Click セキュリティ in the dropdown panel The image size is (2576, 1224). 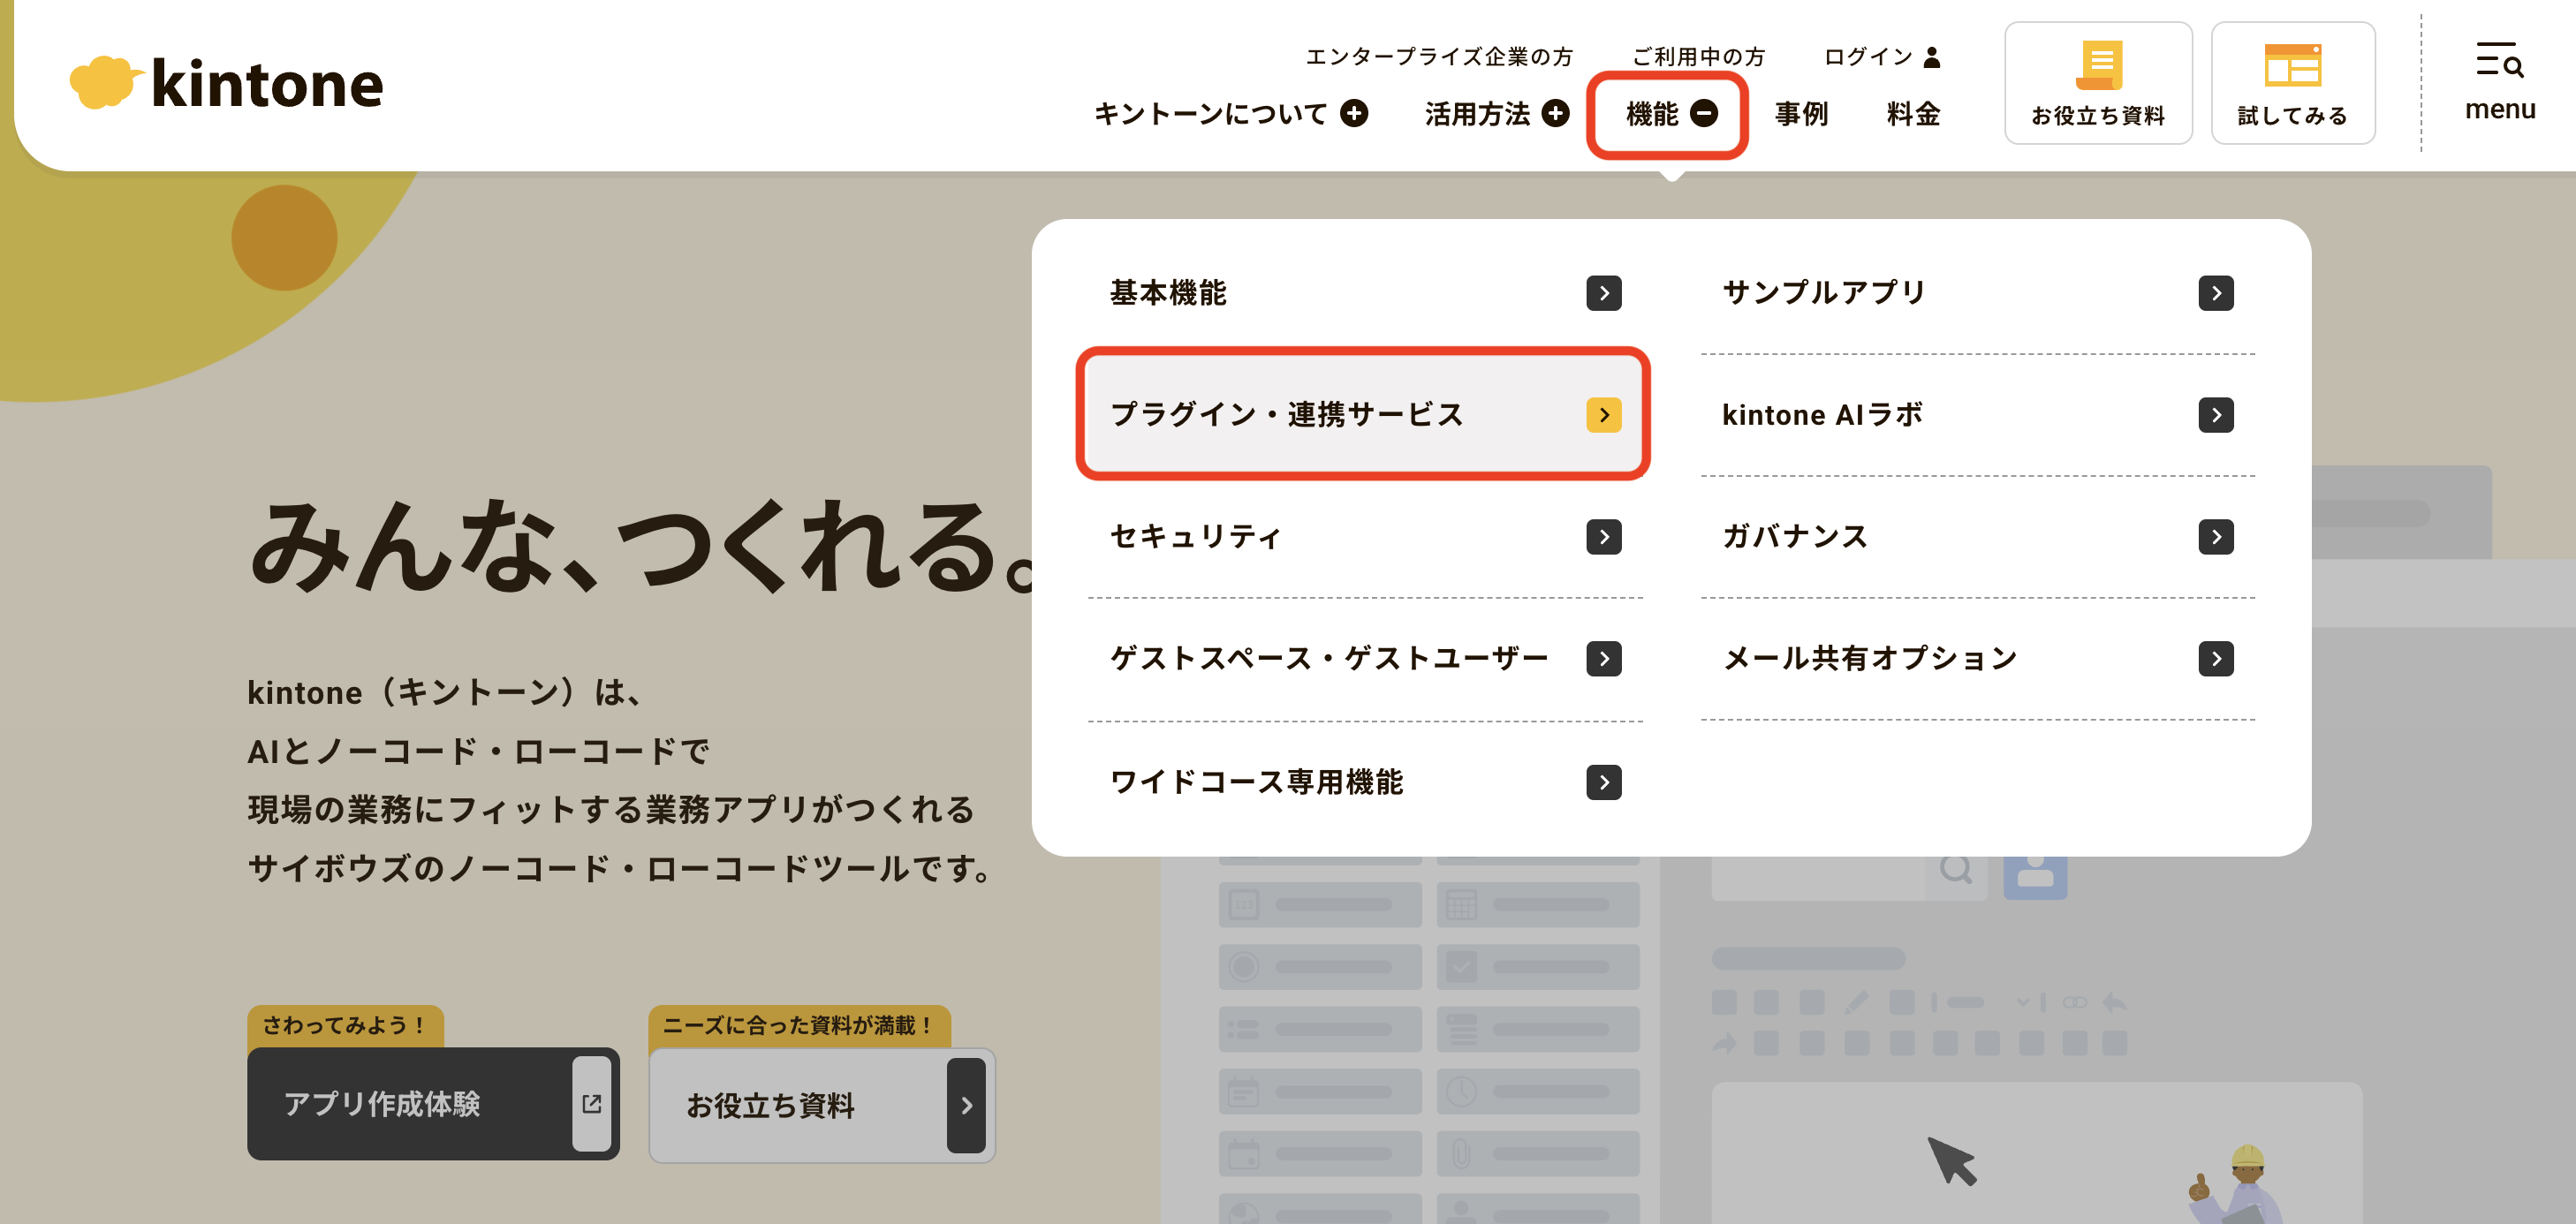point(1196,537)
